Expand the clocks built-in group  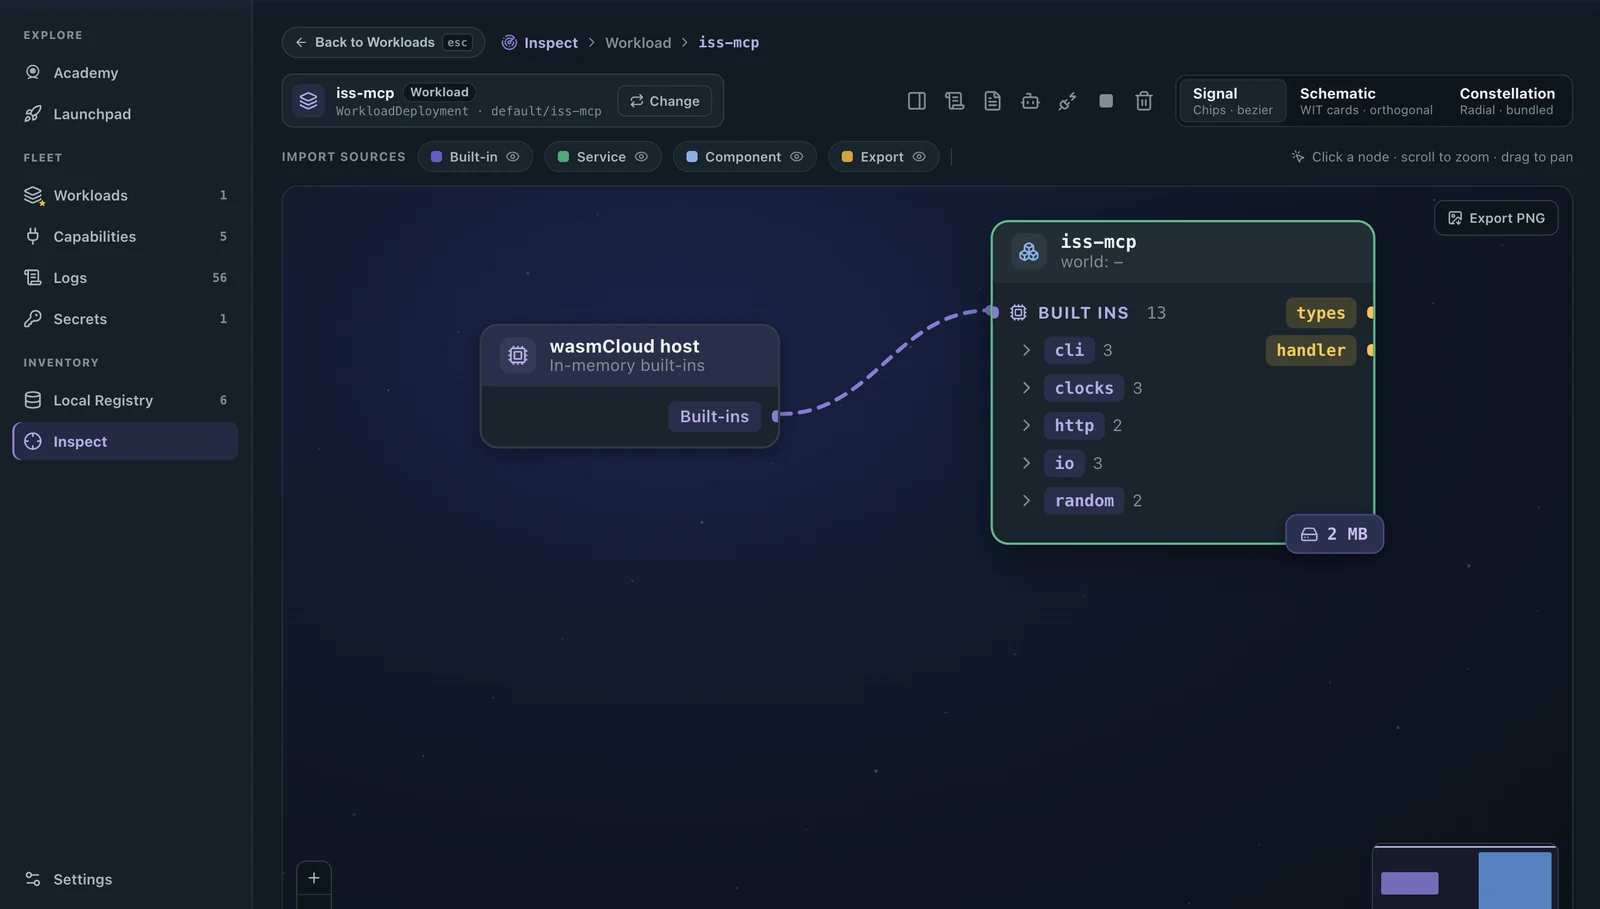[x=1026, y=388]
